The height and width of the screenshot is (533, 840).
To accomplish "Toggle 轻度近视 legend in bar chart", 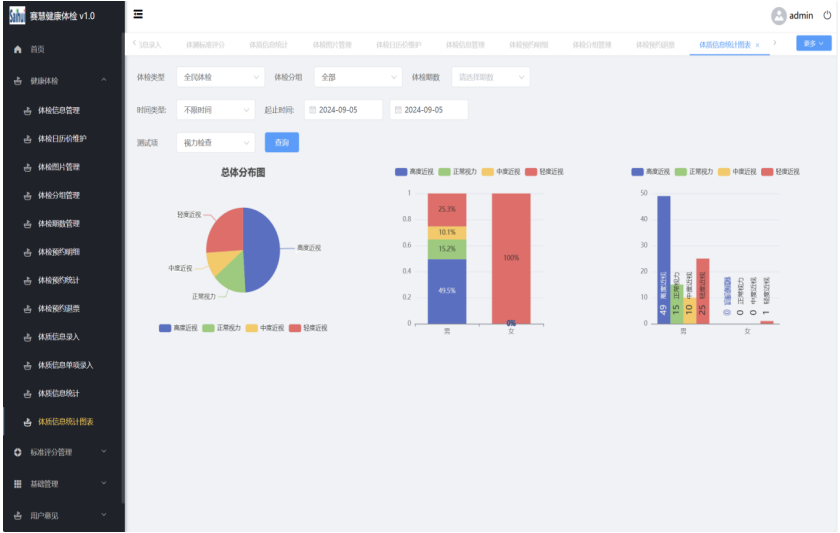I will (781, 172).
